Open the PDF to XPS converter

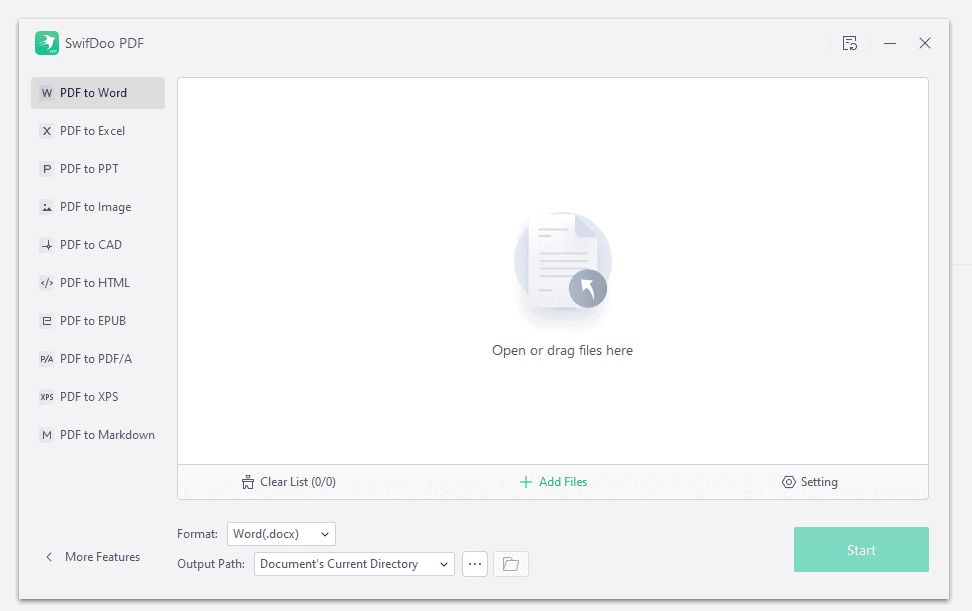pos(89,396)
